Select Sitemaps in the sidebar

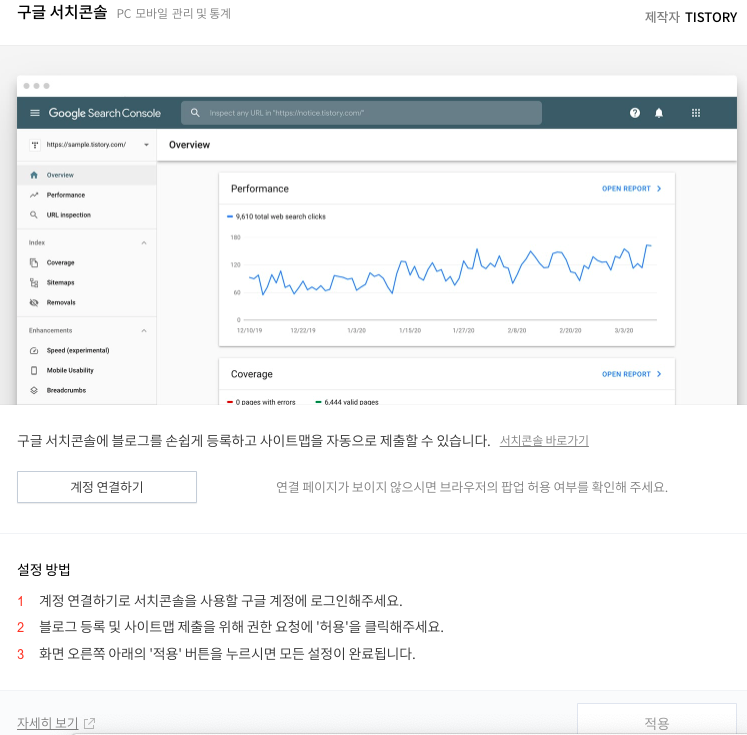(86, 283)
